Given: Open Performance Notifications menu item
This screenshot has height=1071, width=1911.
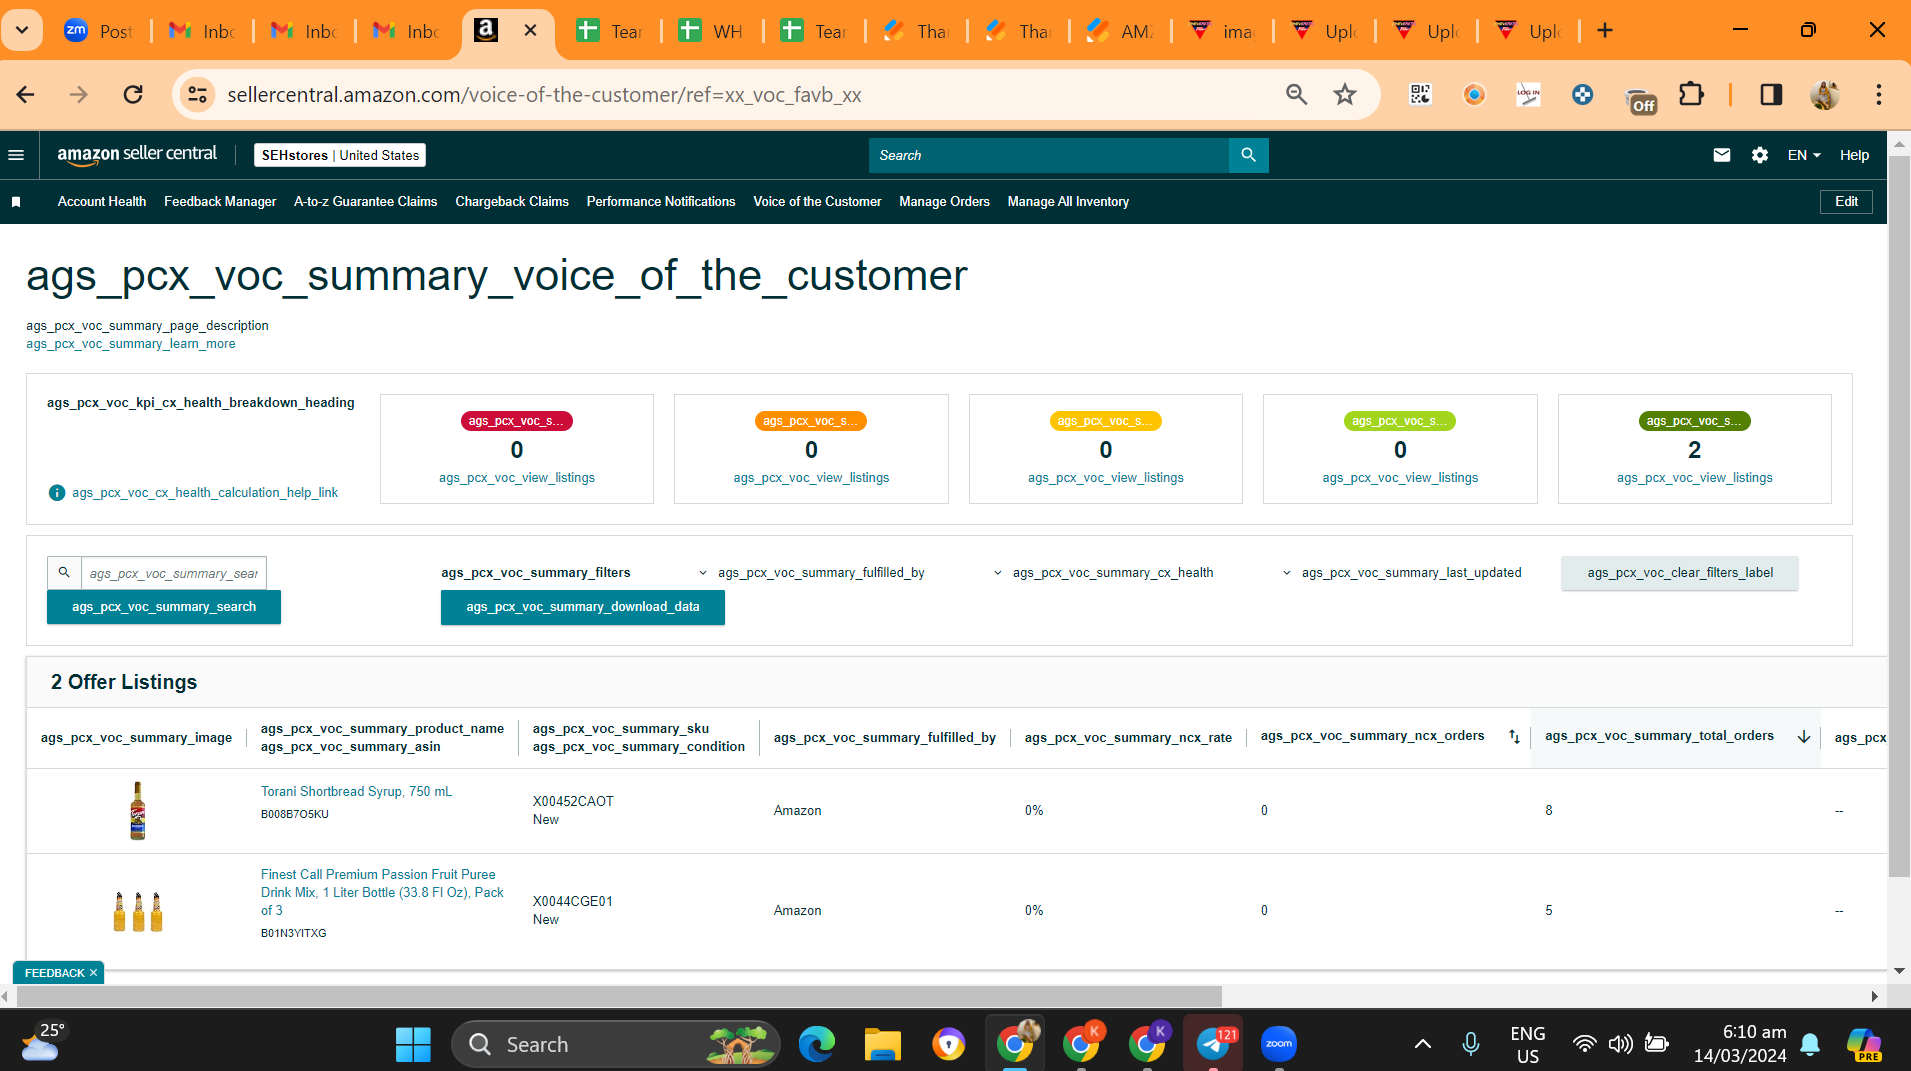Looking at the screenshot, I should (661, 202).
